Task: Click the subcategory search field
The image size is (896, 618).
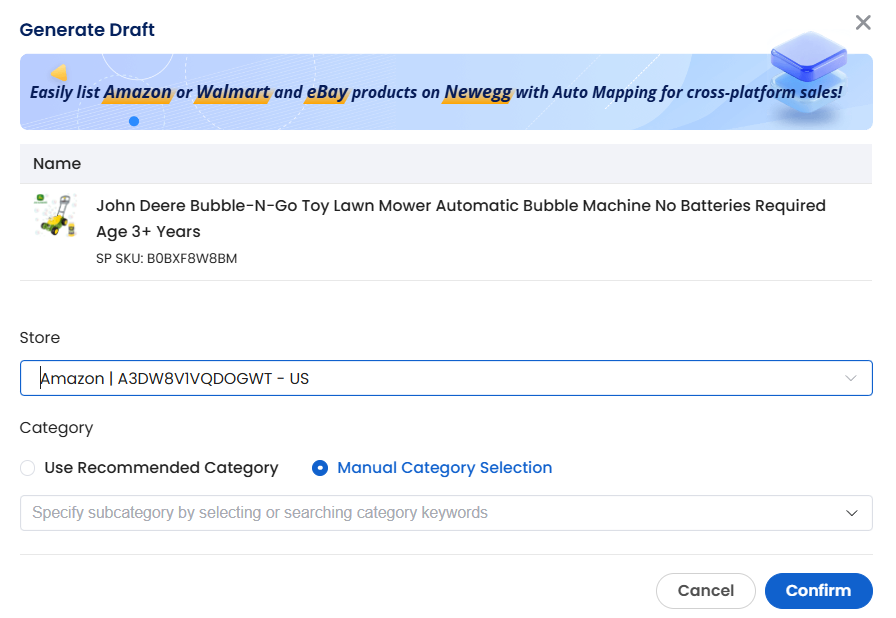Action: pyautogui.click(x=446, y=513)
